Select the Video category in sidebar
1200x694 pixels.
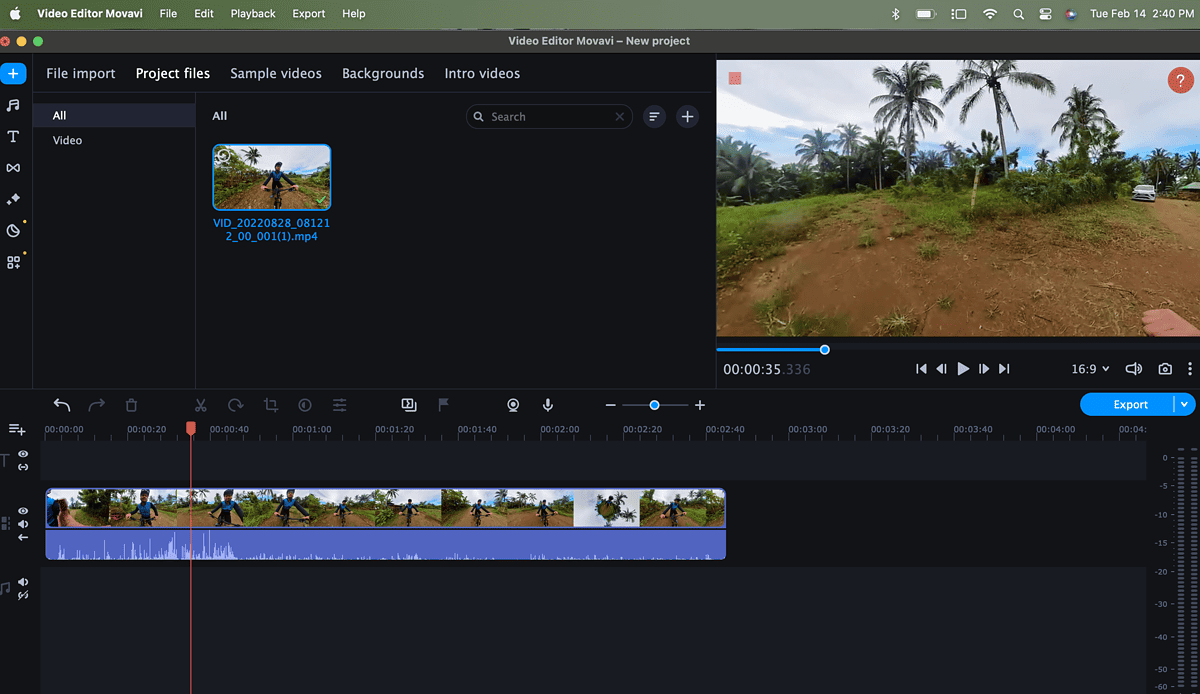click(68, 141)
